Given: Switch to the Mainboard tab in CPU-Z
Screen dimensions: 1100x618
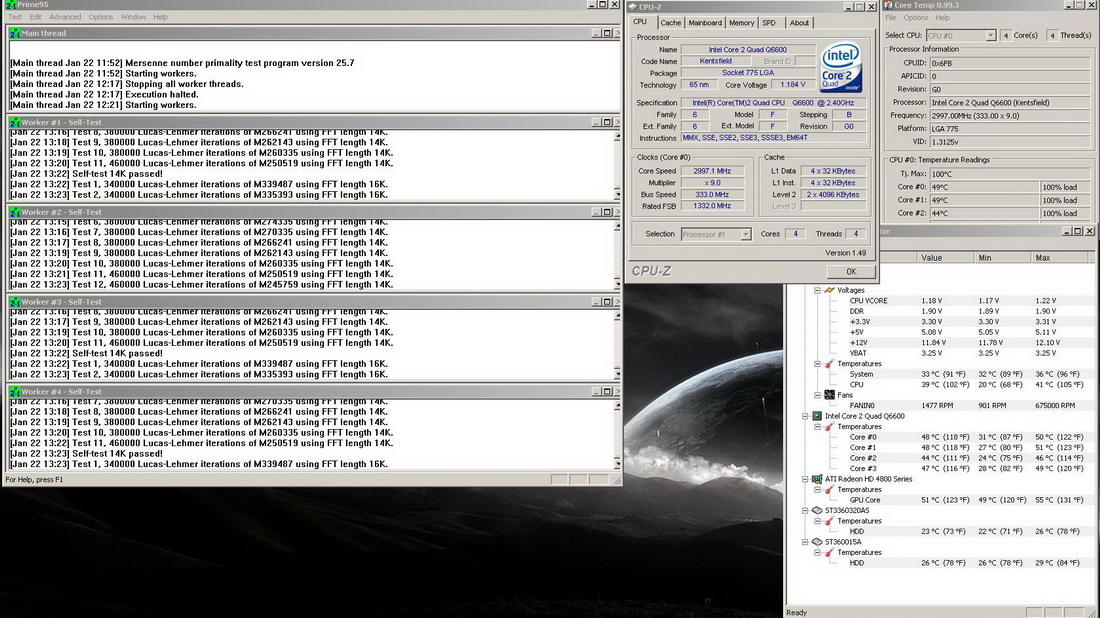Looking at the screenshot, I should (704, 23).
